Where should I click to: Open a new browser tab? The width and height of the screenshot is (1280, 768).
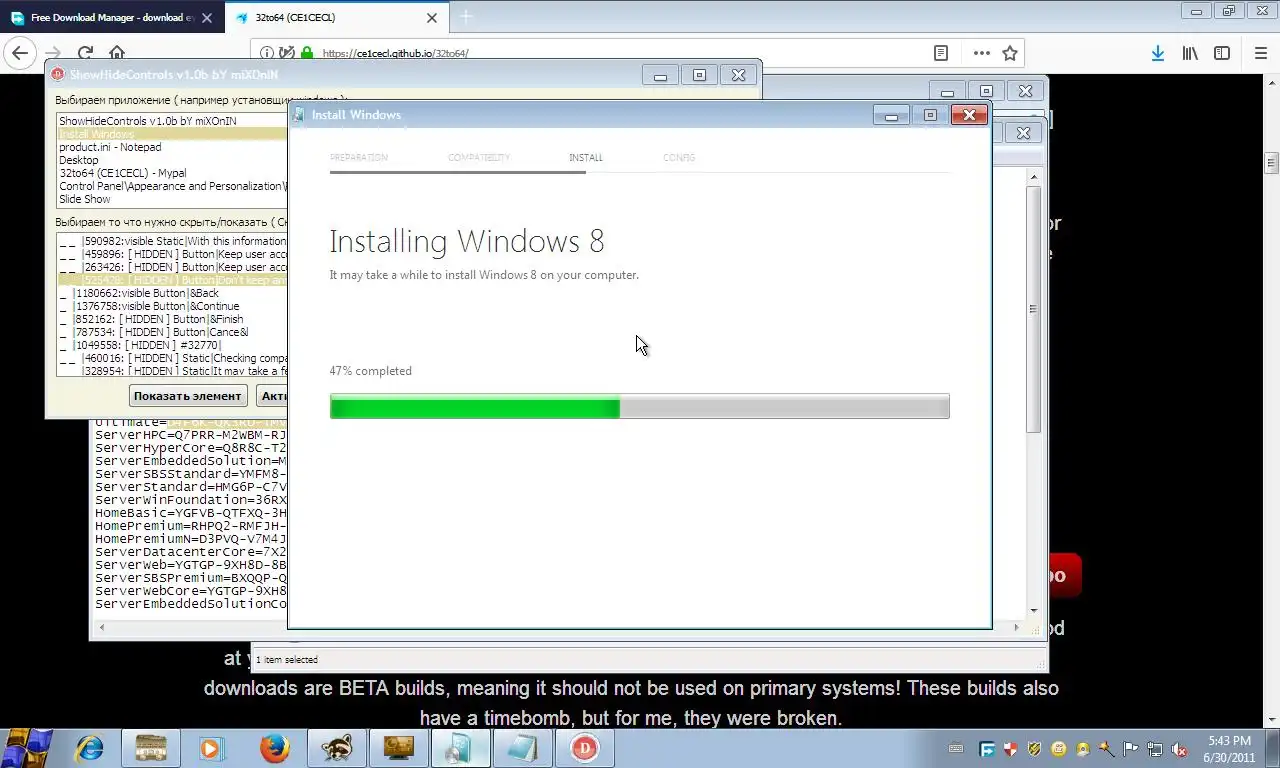466,17
